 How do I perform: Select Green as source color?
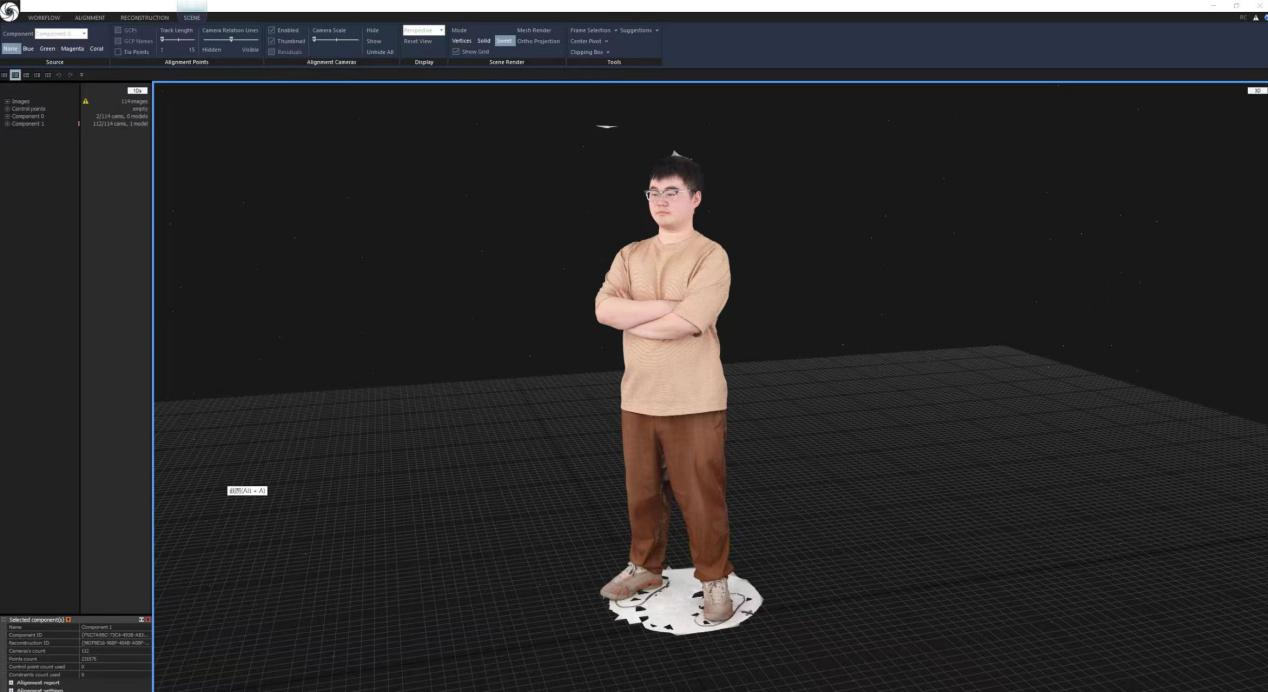[47, 48]
